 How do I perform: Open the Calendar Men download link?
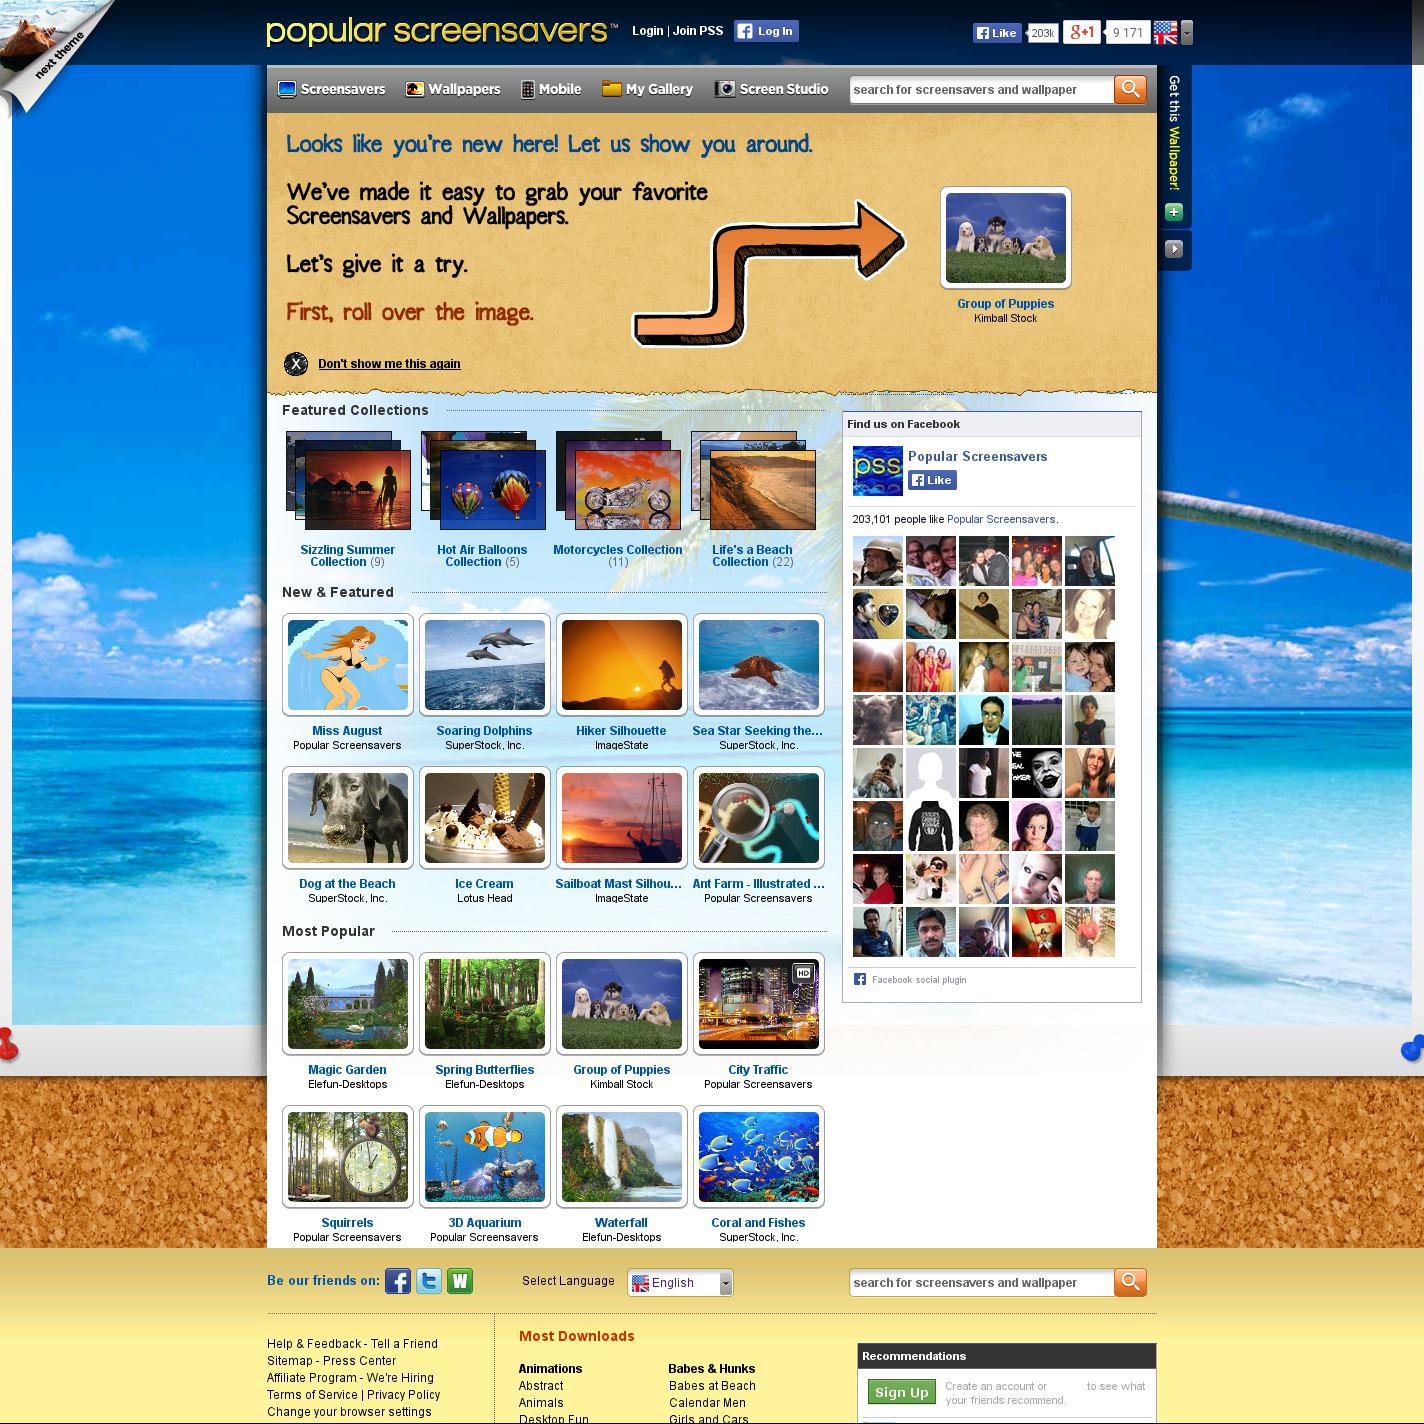point(707,1403)
